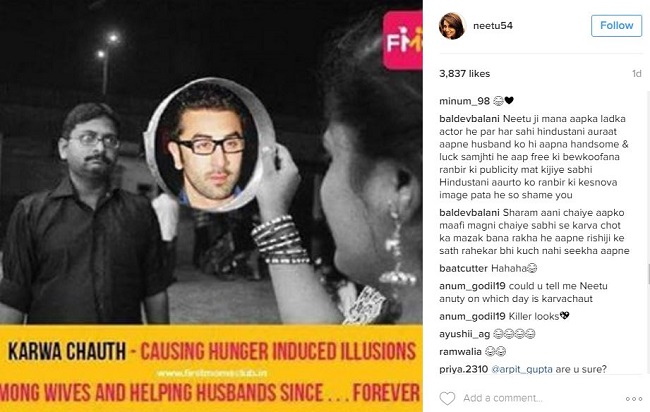The height and width of the screenshot is (412, 650).
Task: Click the comments scrollbar thumb
Action: pyautogui.click(x=648, y=274)
